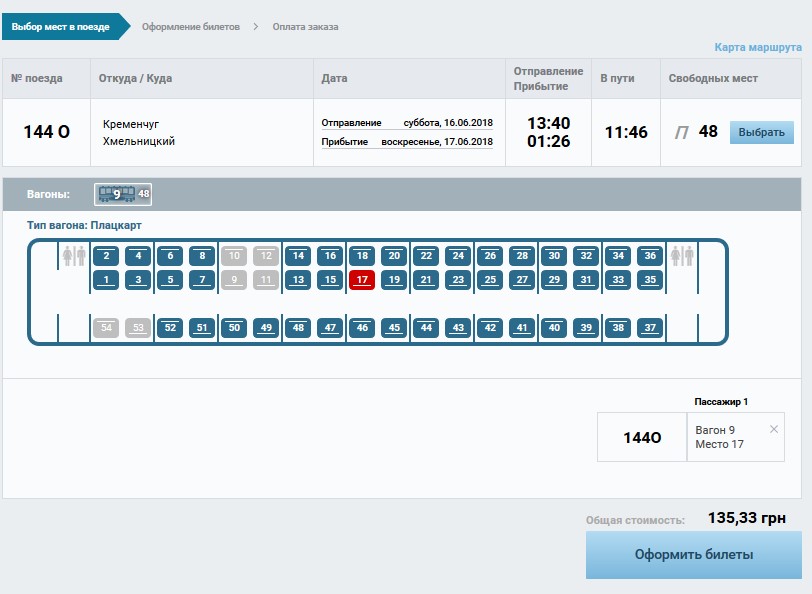Pick side seat 46
This screenshot has width=812, height=594.
click(x=362, y=328)
